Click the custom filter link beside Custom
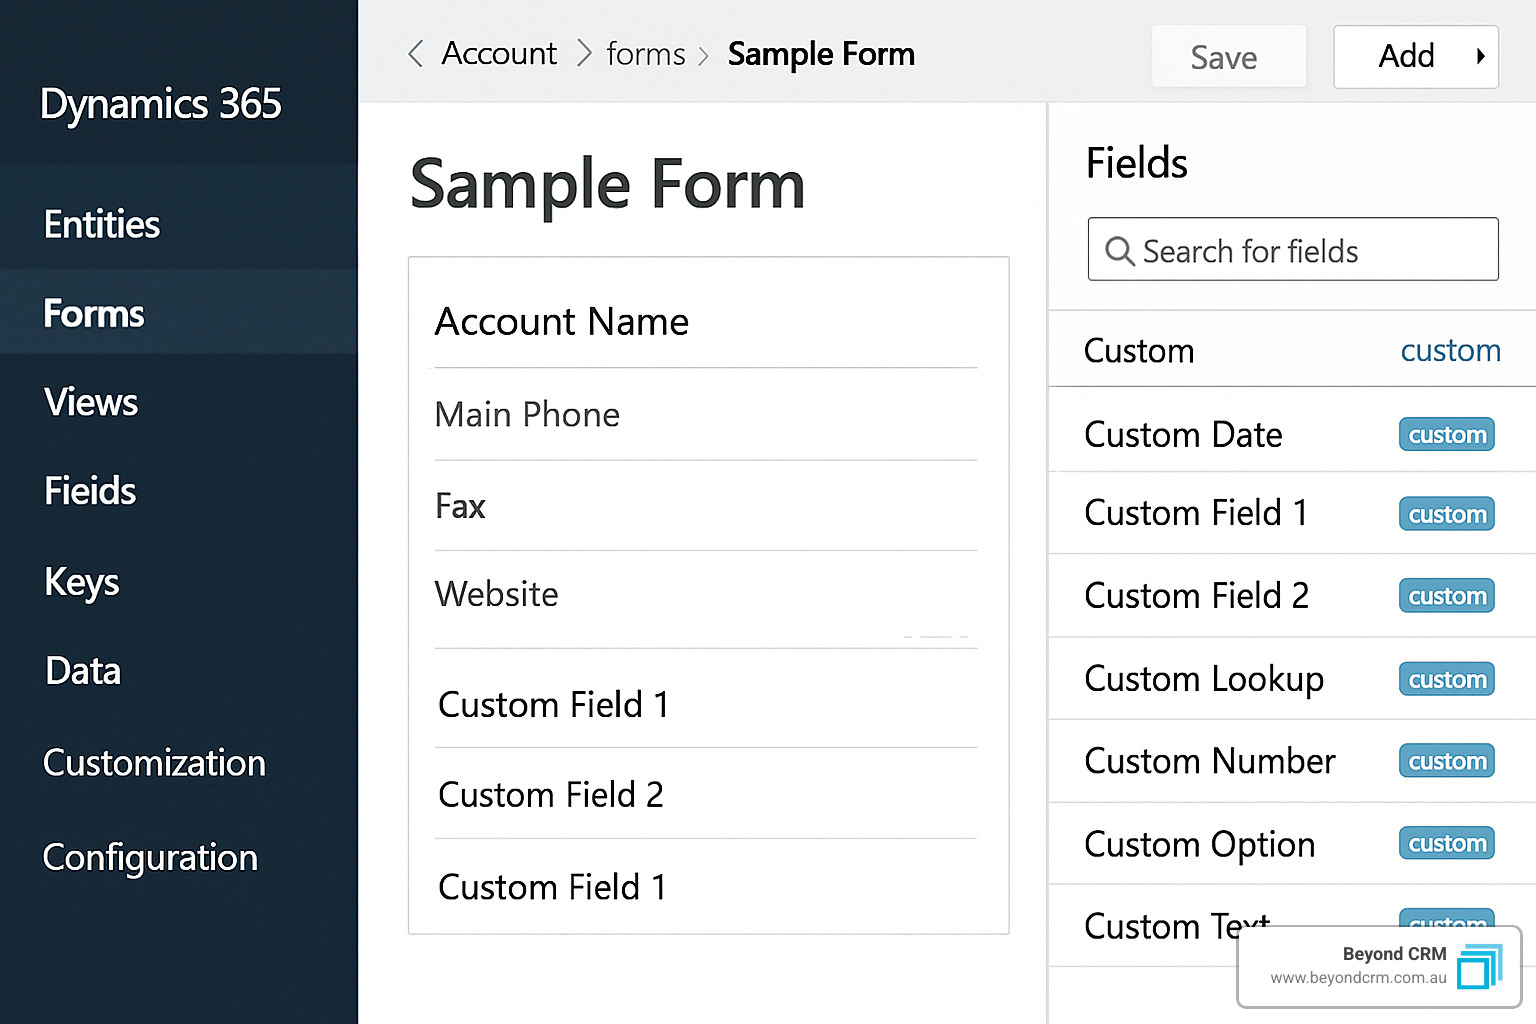This screenshot has width=1536, height=1024. [1450, 351]
